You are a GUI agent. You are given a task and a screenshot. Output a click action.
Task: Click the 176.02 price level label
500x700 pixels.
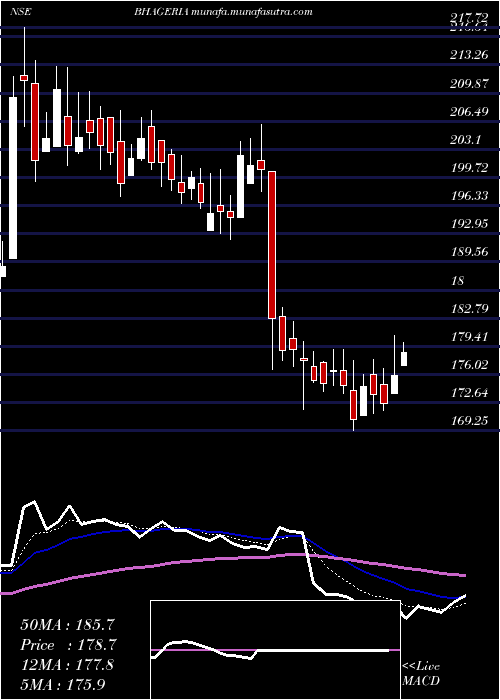[x=469, y=364]
